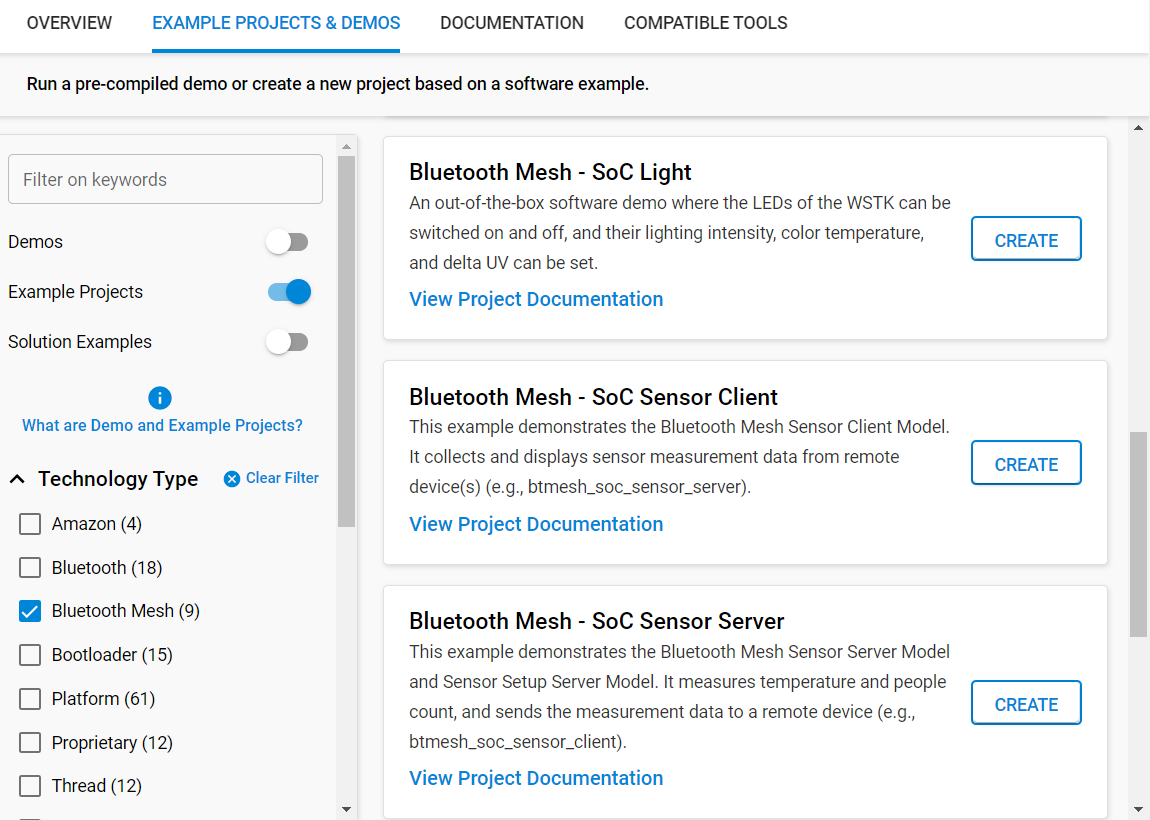Check the Bootloader (15) checkbox
The image size is (1150, 820).
click(x=30, y=655)
